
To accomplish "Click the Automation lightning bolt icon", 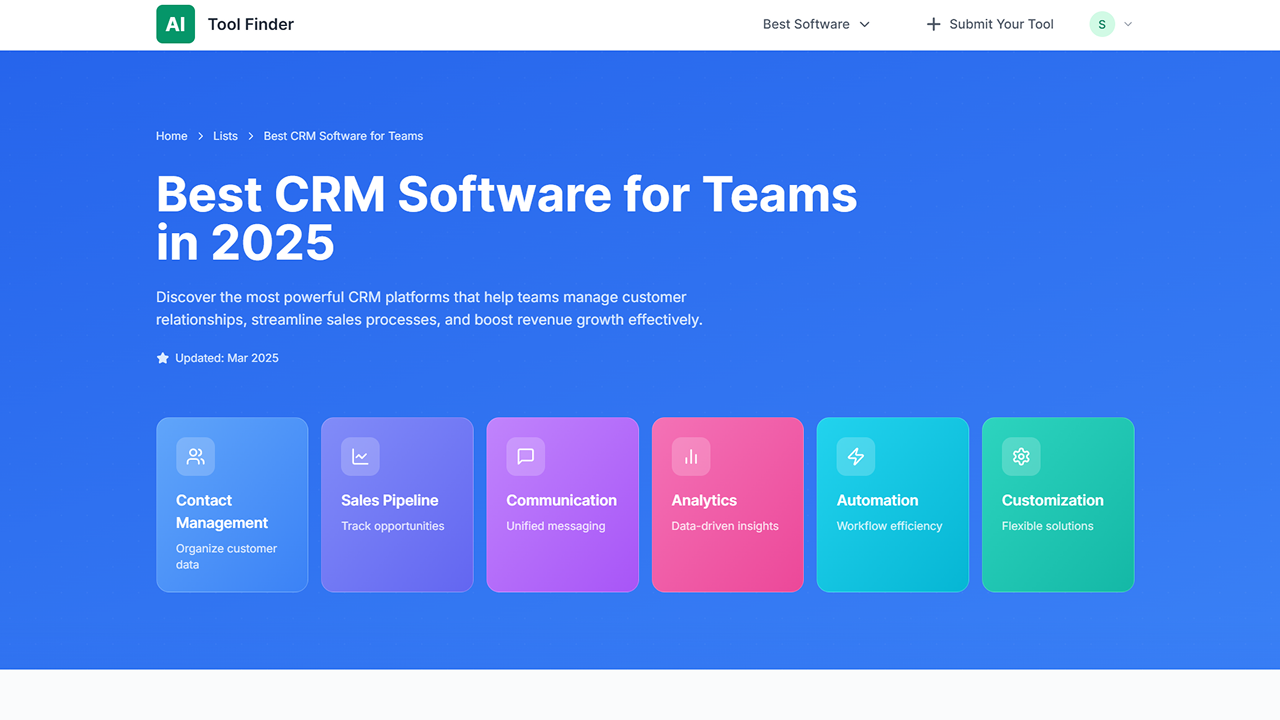I will pyautogui.click(x=856, y=456).
